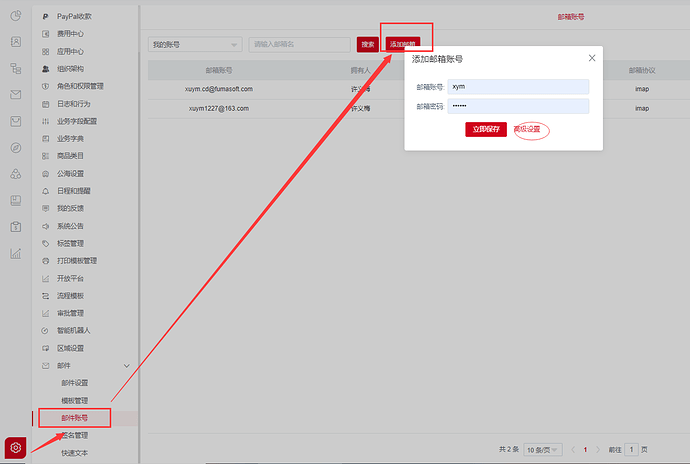Select 模板管理 submenu item

(74, 400)
